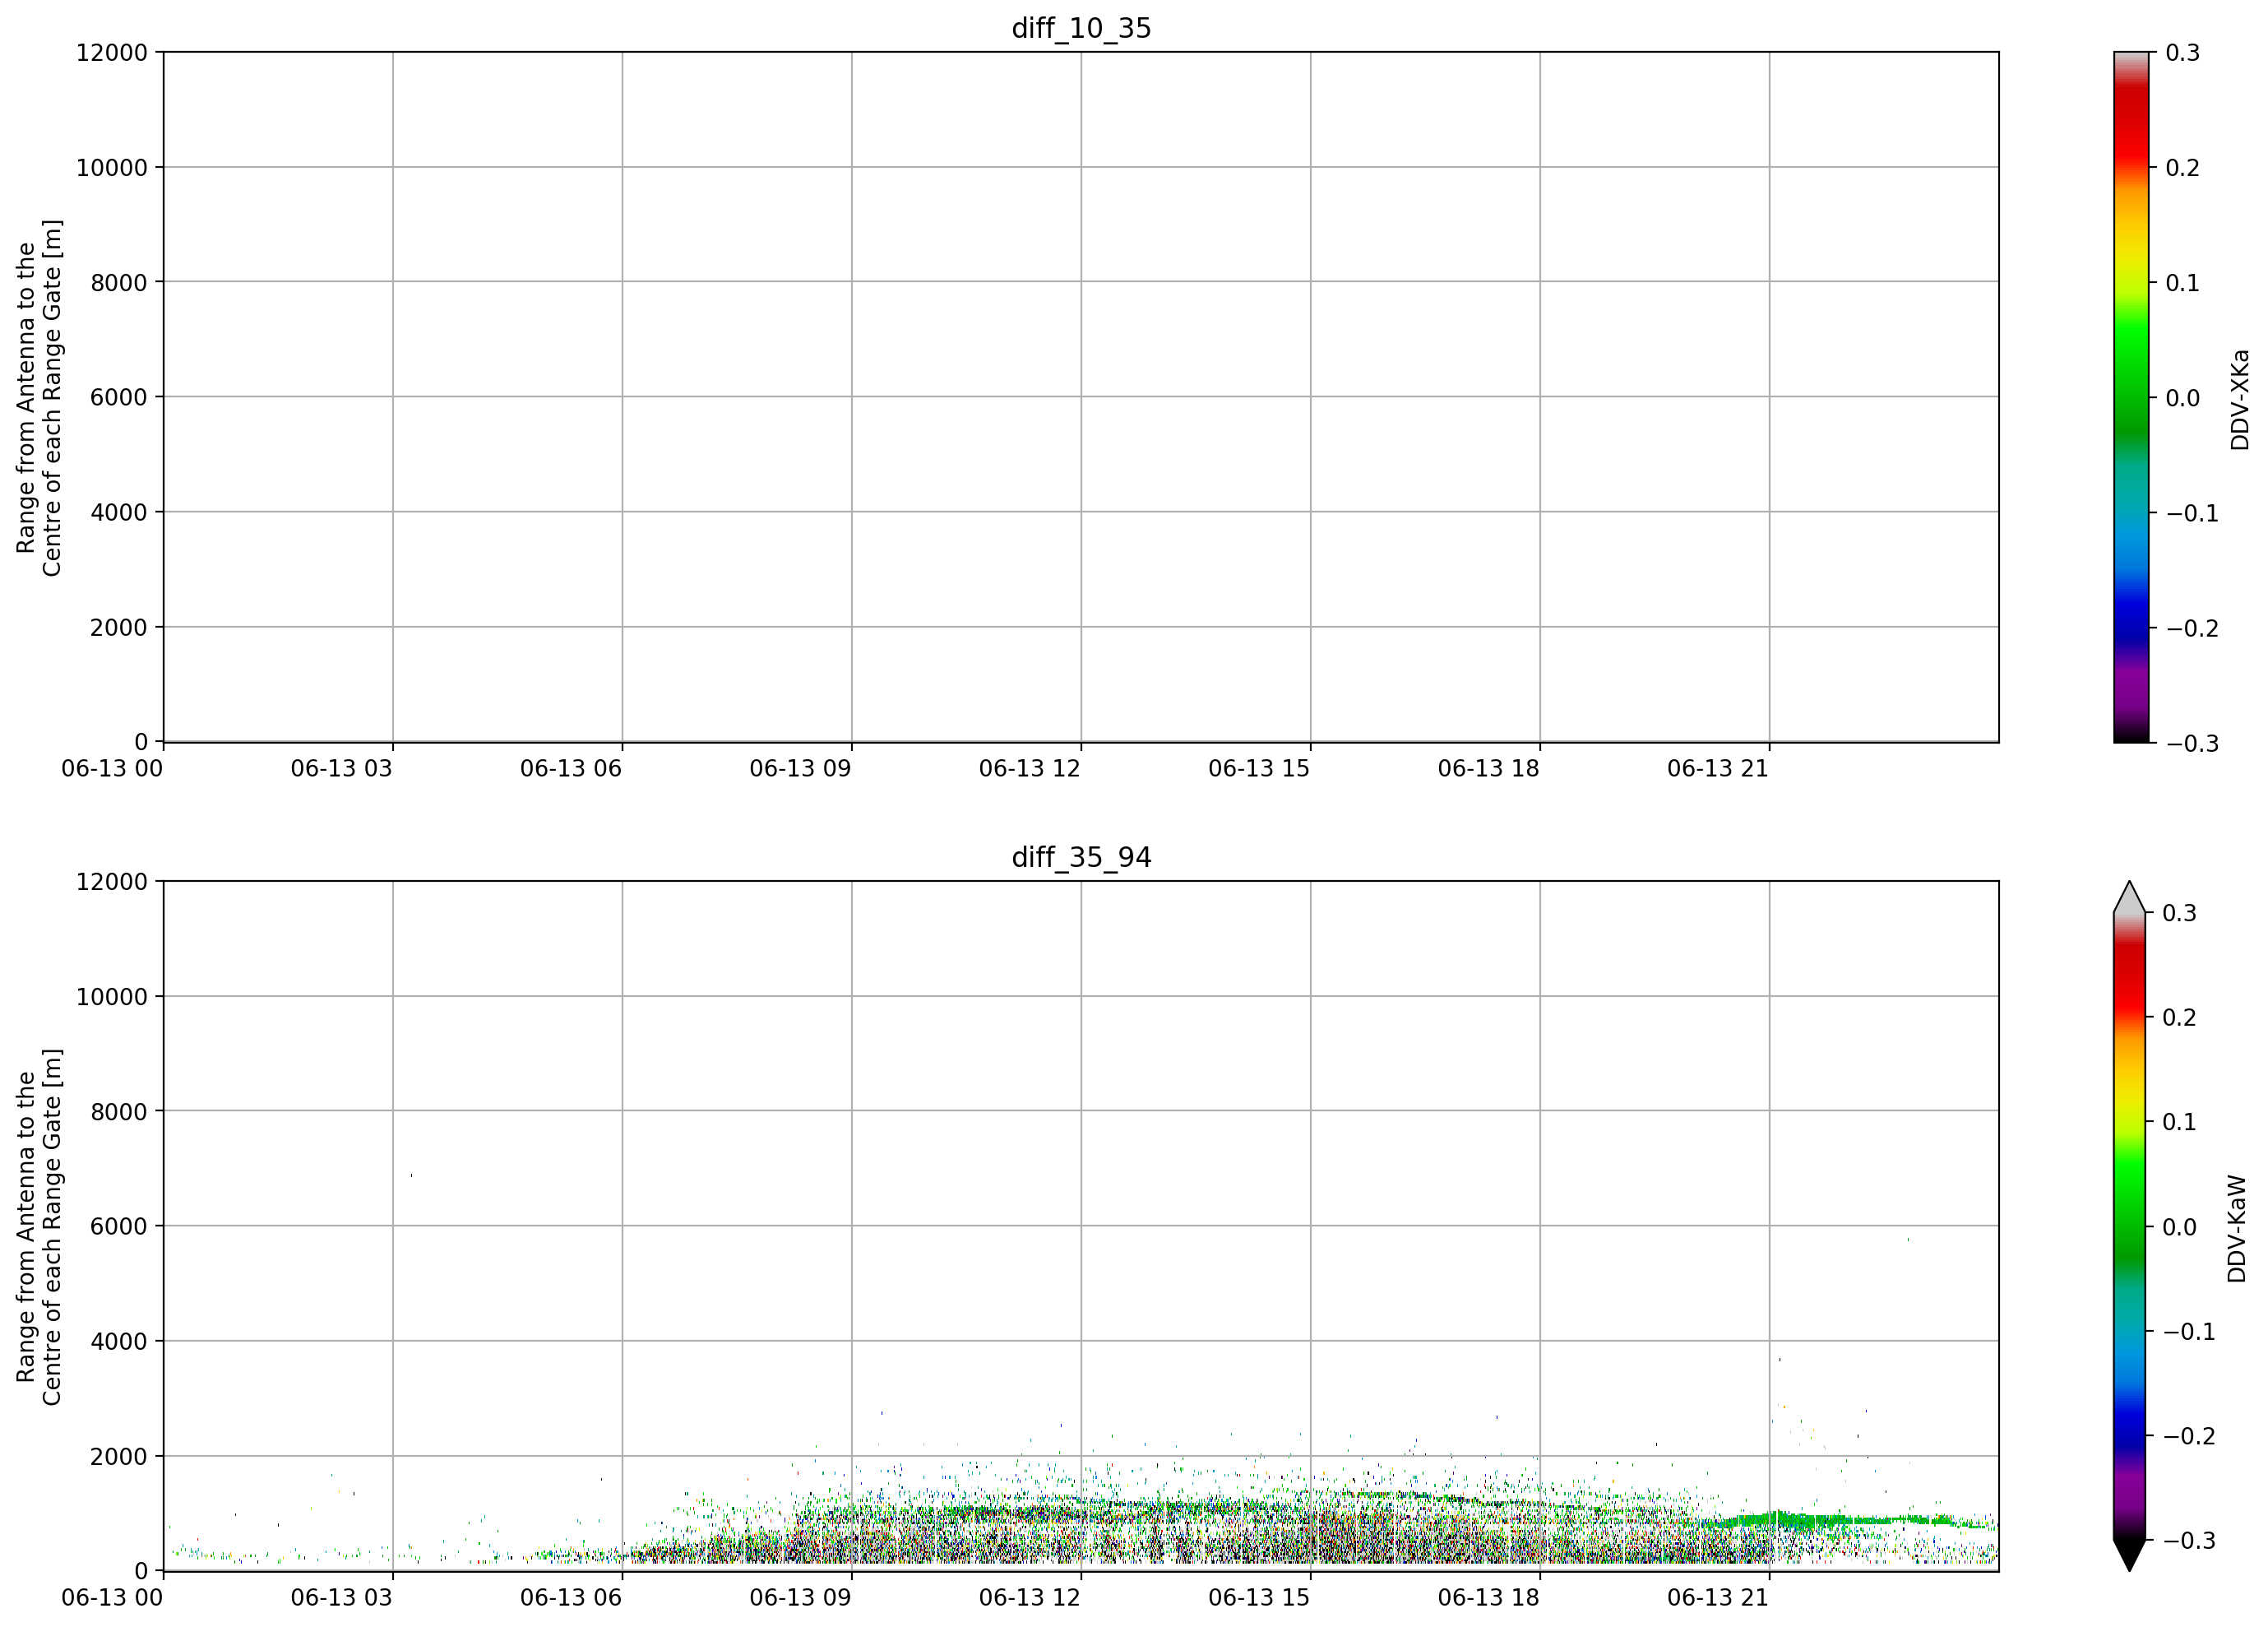Screen dimensions: 2268x1627
Task: Click the 8000 y-tick in diff_35_94 plot
Action: [119, 1111]
